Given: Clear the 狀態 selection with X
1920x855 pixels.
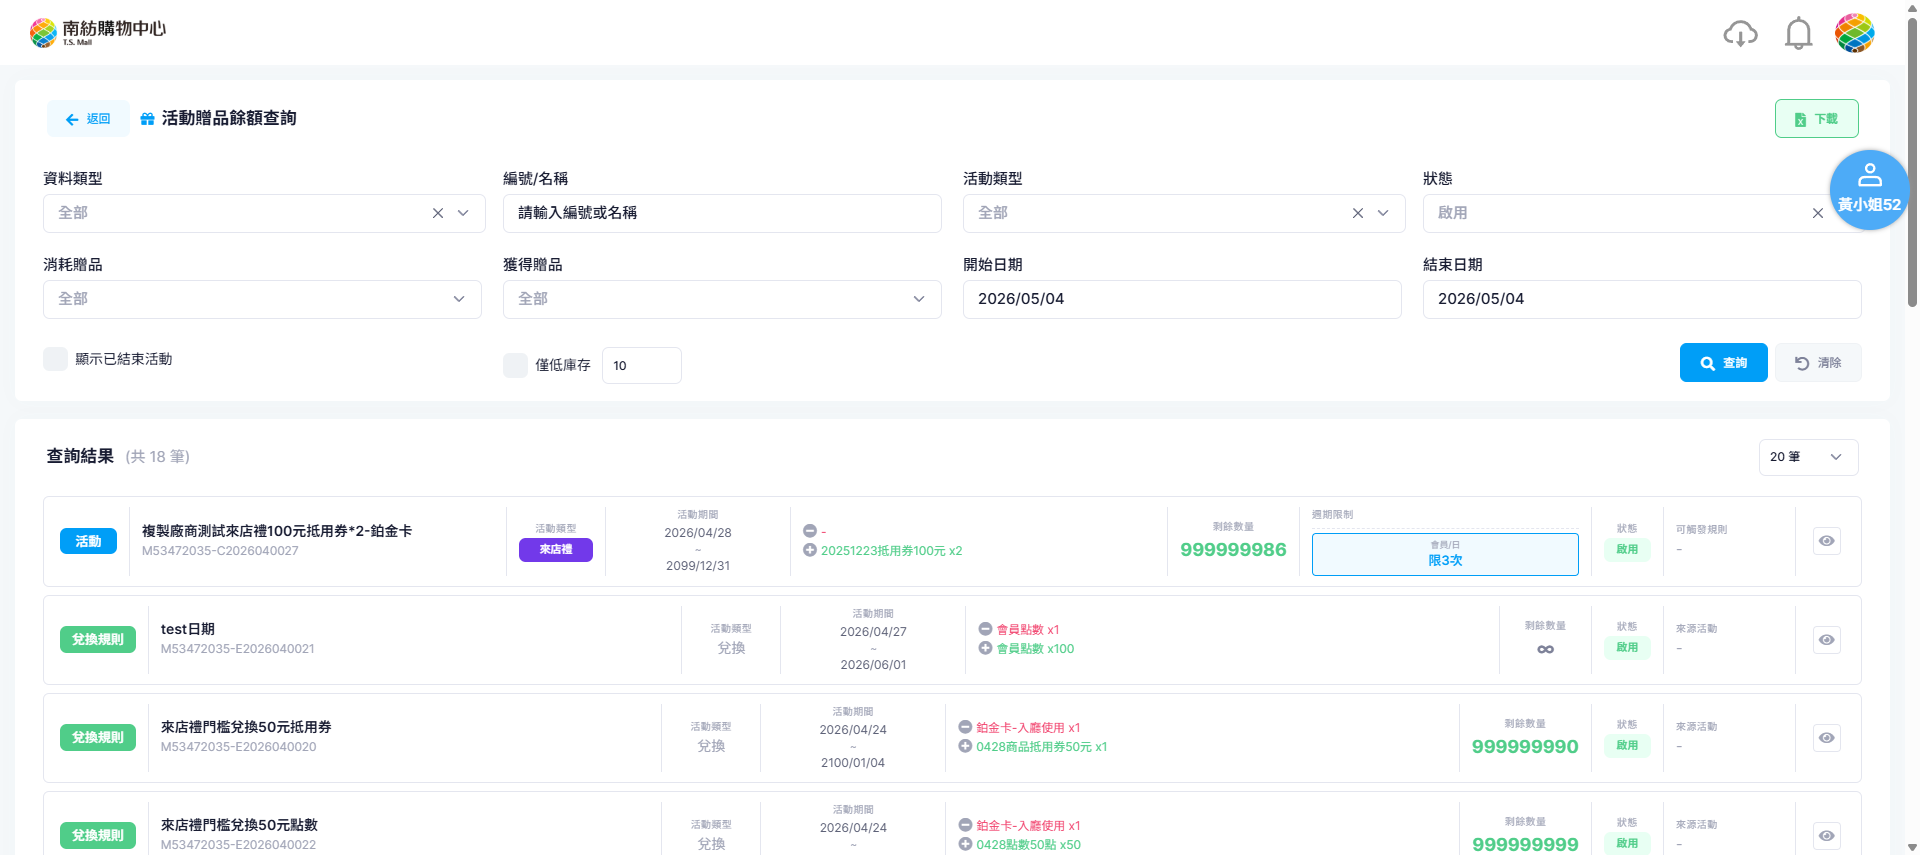Looking at the screenshot, I should pyautogui.click(x=1818, y=213).
